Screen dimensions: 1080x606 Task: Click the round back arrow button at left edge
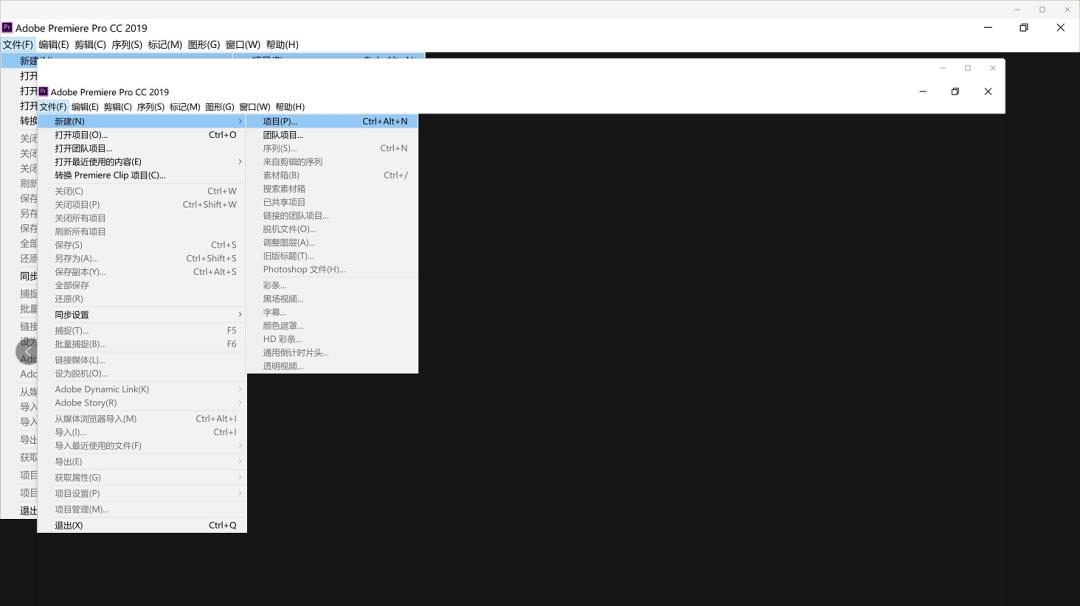[27, 351]
